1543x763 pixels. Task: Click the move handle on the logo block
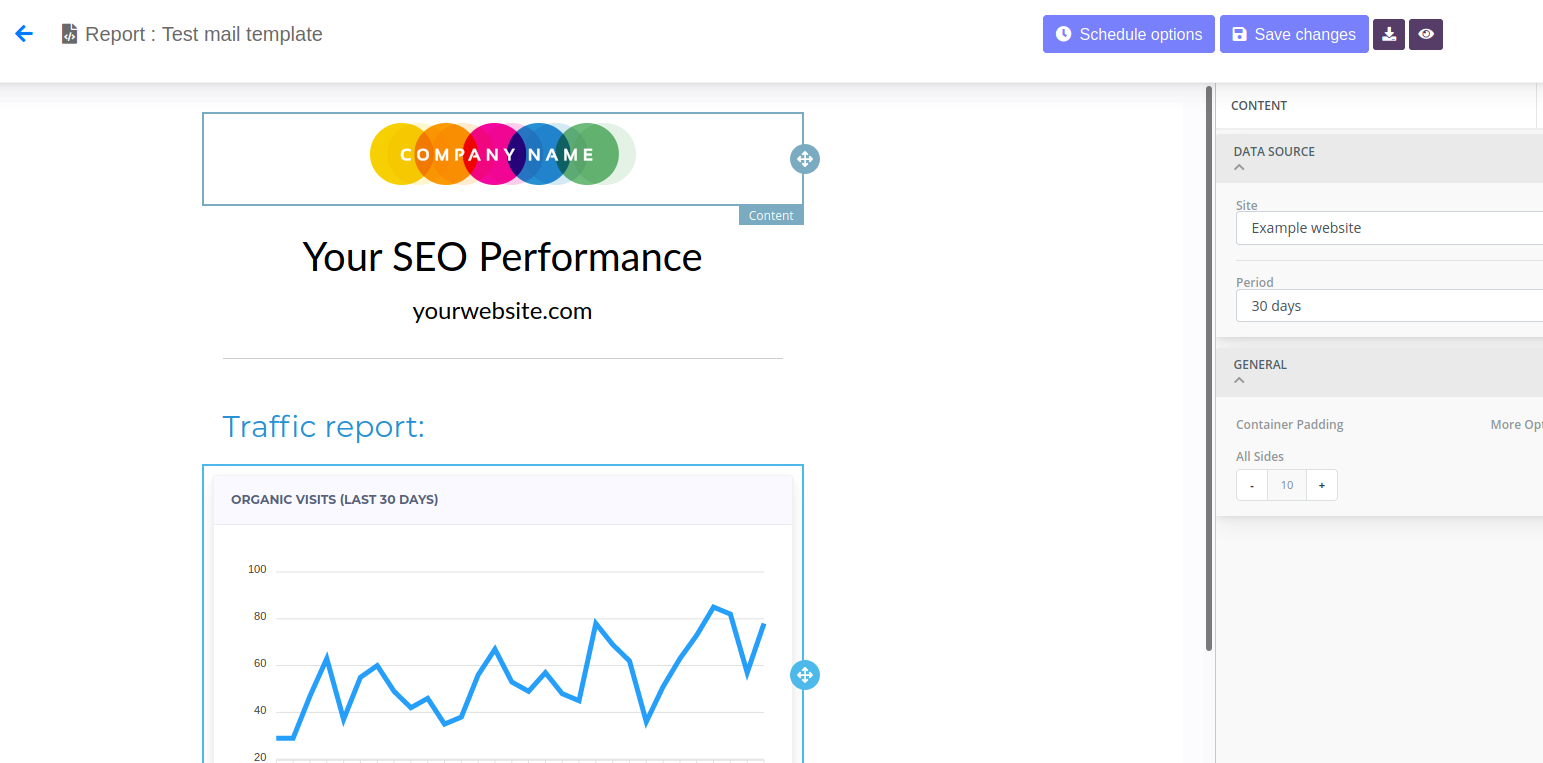coord(805,159)
